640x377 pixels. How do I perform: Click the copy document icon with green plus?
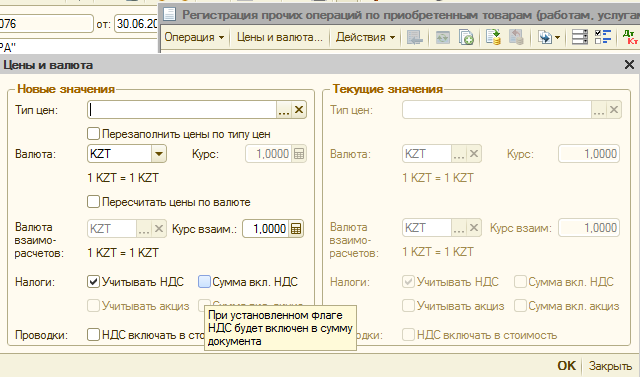466,37
